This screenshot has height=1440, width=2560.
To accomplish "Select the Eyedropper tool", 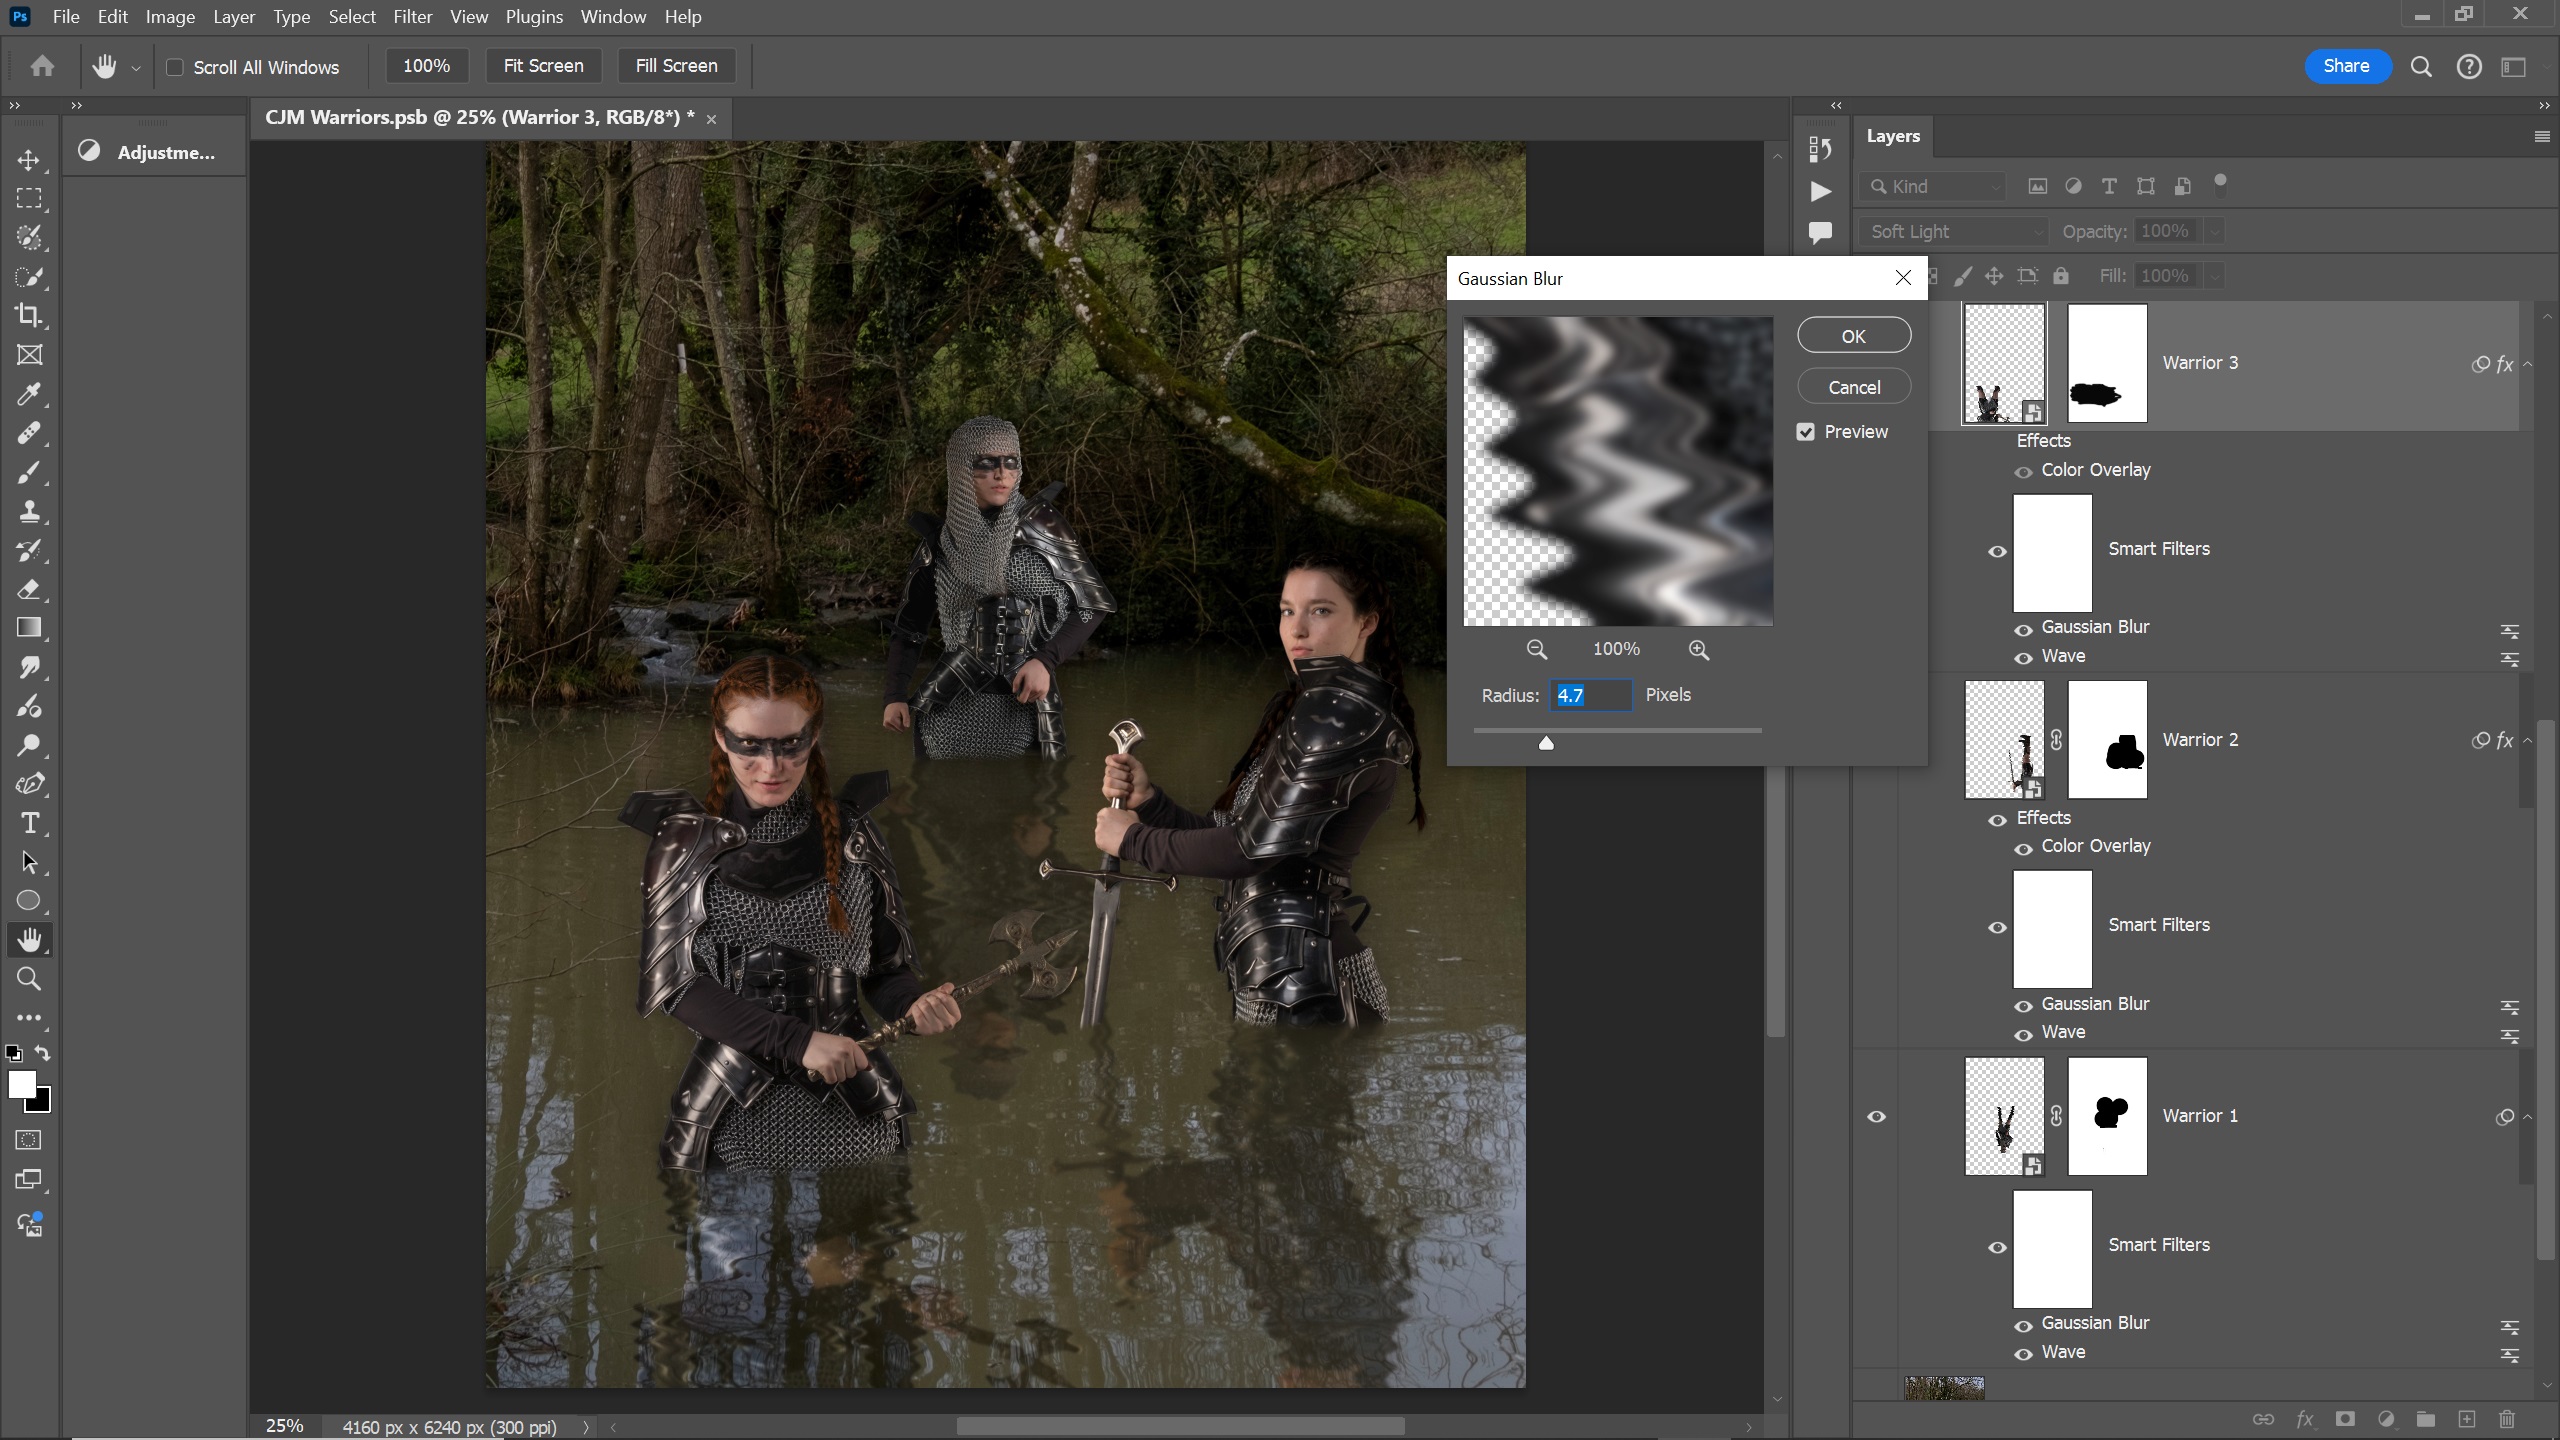I will click(x=29, y=394).
